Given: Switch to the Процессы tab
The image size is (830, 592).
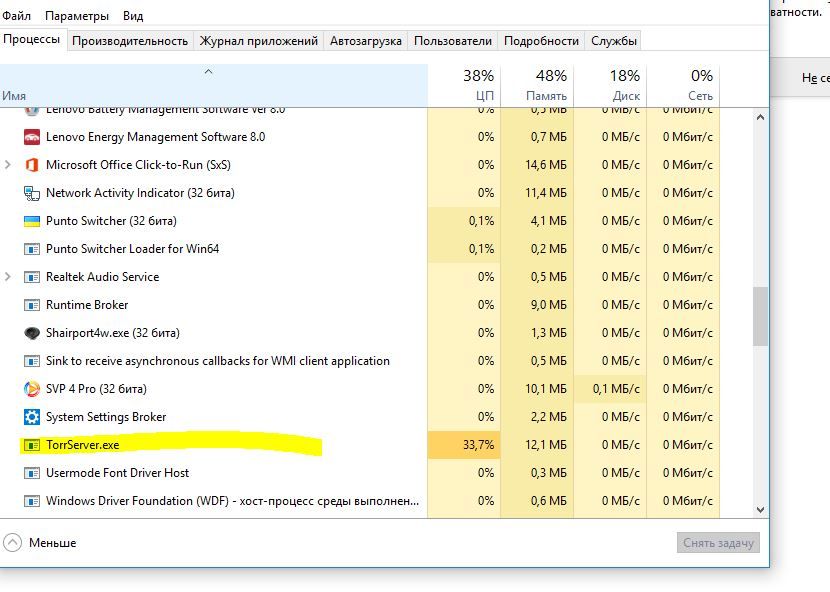Looking at the screenshot, I should tap(32, 40).
